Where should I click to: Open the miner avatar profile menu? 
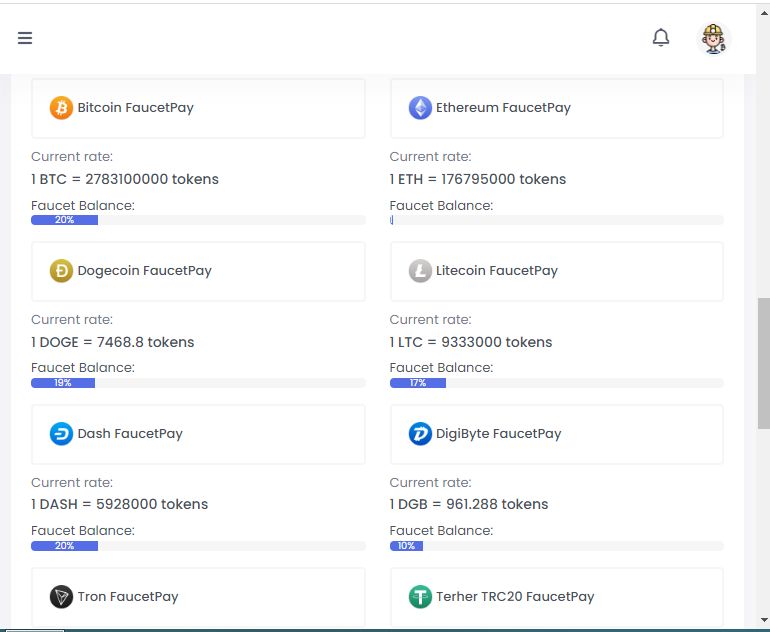(x=714, y=38)
